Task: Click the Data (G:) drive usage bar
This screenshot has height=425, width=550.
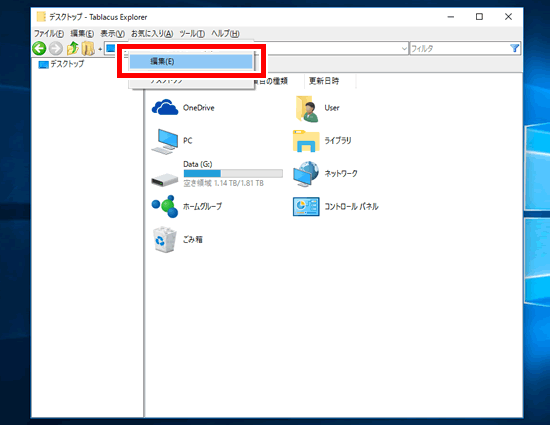Action: (233, 173)
